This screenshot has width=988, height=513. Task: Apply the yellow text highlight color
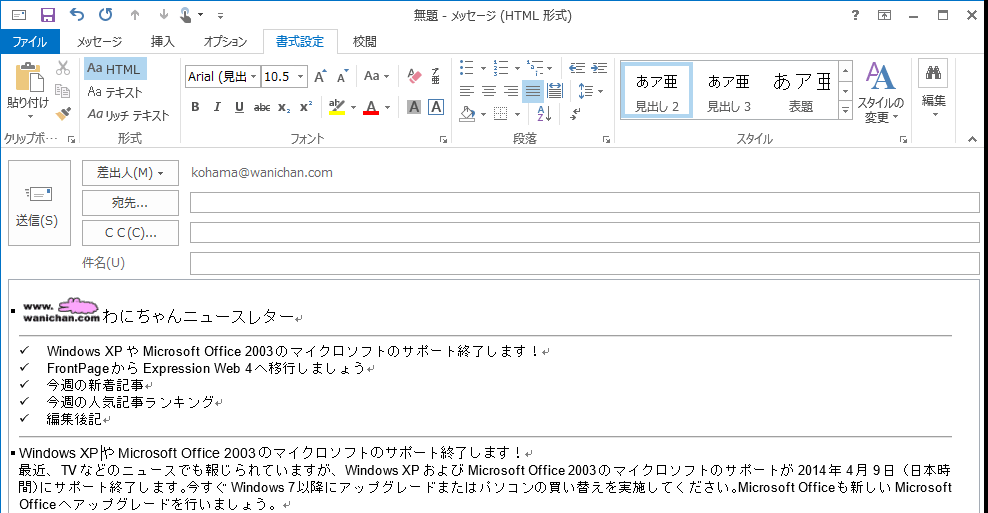click(337, 108)
